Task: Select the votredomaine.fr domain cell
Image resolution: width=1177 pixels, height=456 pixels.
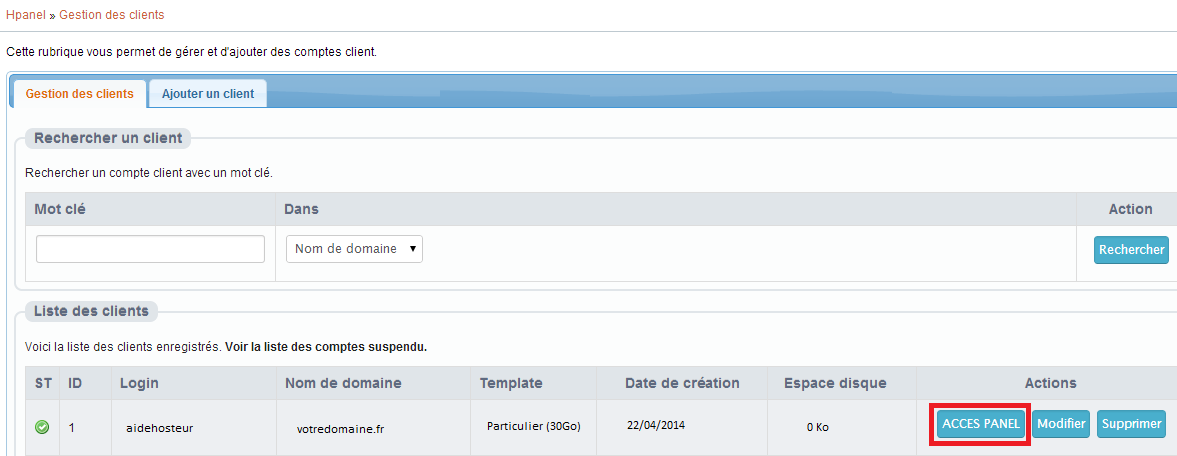Action: [340, 427]
